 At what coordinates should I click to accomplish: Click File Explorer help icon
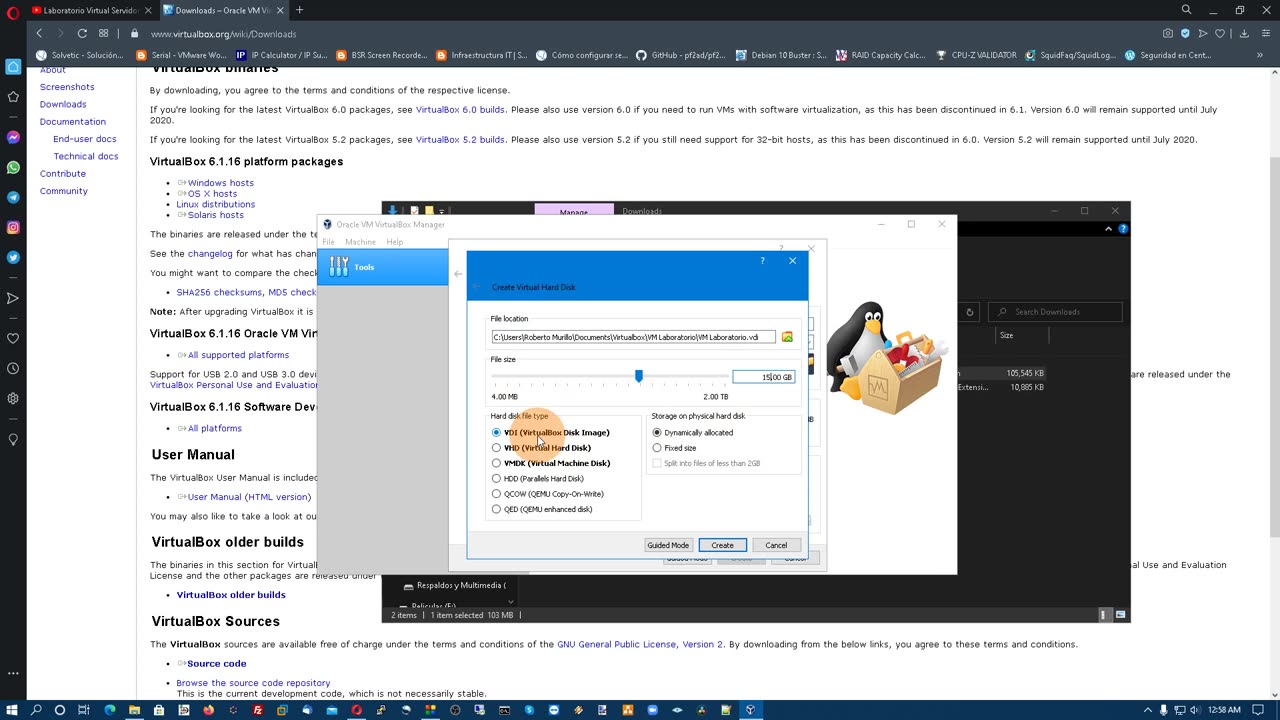pos(1124,229)
